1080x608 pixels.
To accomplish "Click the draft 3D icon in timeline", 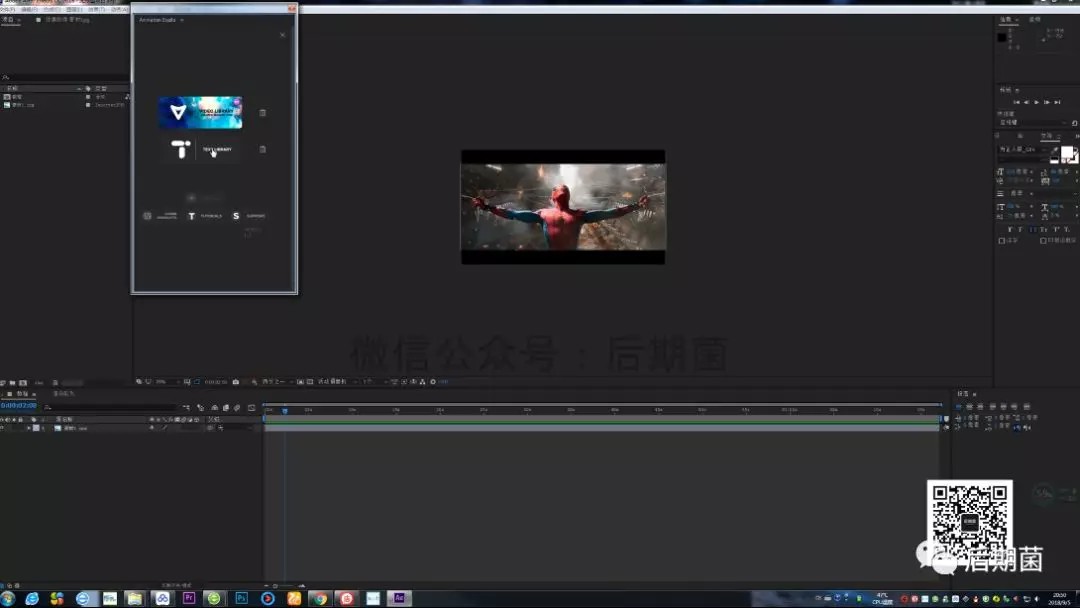I will [200, 408].
